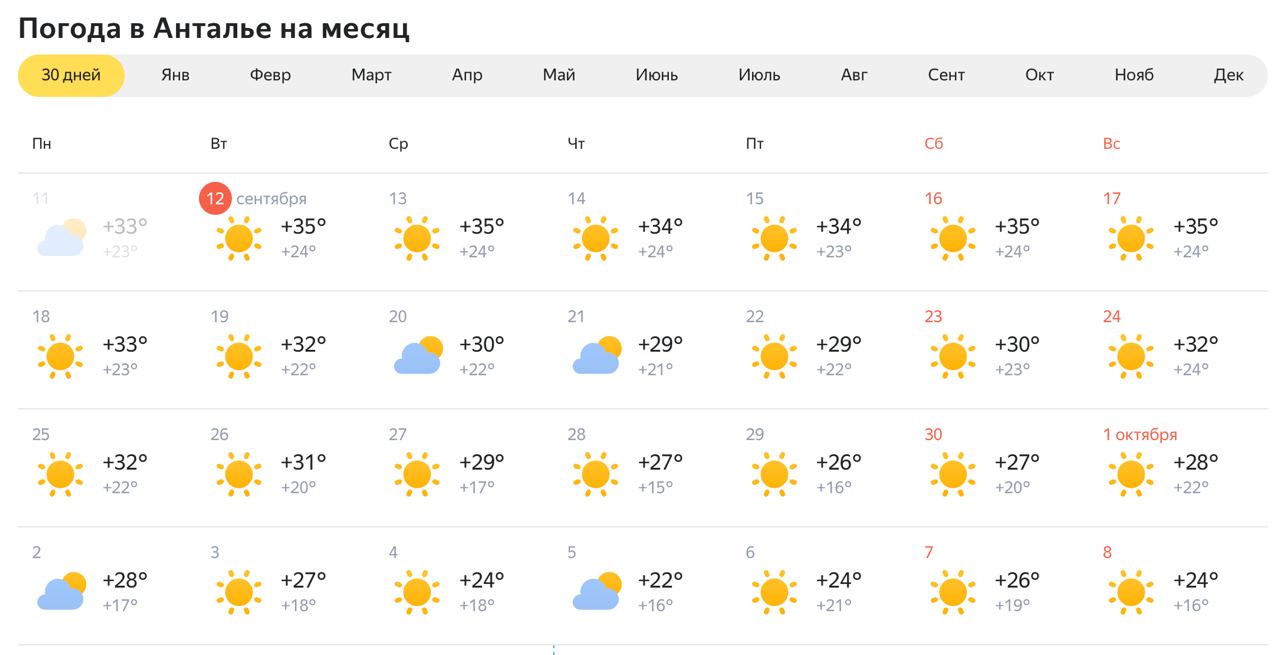Open the Сент month tab
Image resolution: width=1280 pixels, height=655 pixels.
coord(946,75)
